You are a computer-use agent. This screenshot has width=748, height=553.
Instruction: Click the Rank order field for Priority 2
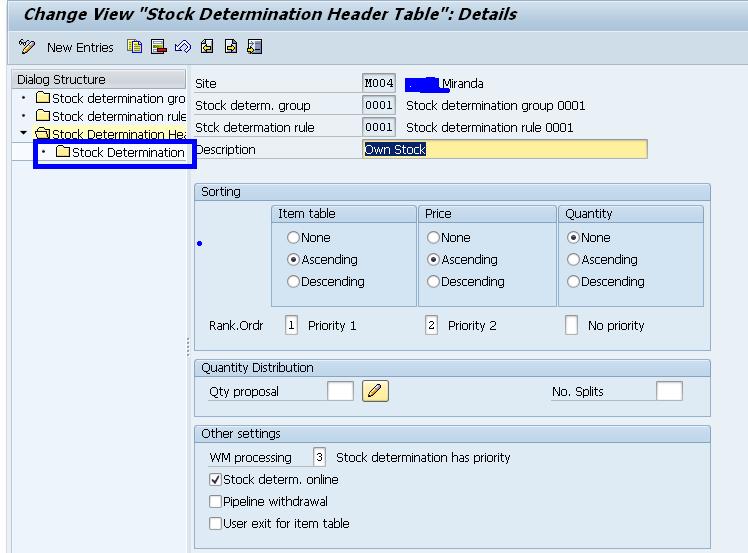[x=431, y=325]
